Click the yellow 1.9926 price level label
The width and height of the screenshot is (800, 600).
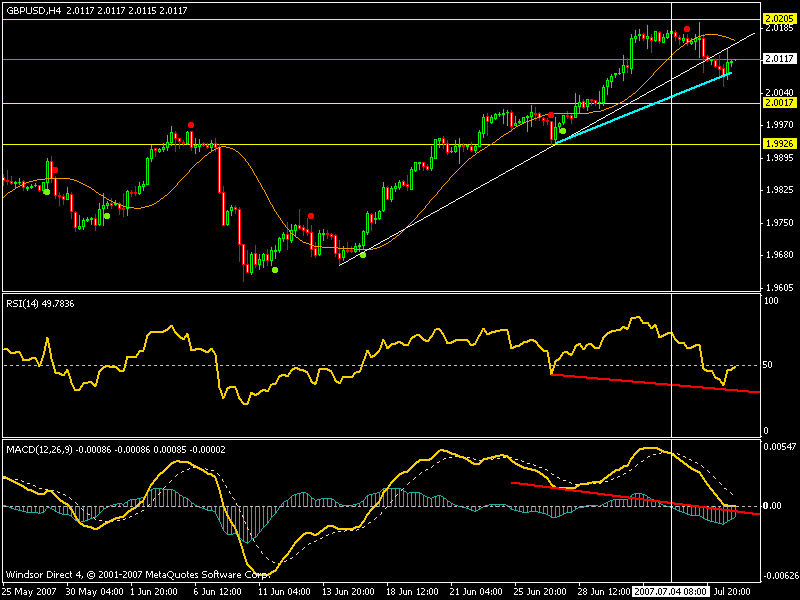pyautogui.click(x=779, y=144)
